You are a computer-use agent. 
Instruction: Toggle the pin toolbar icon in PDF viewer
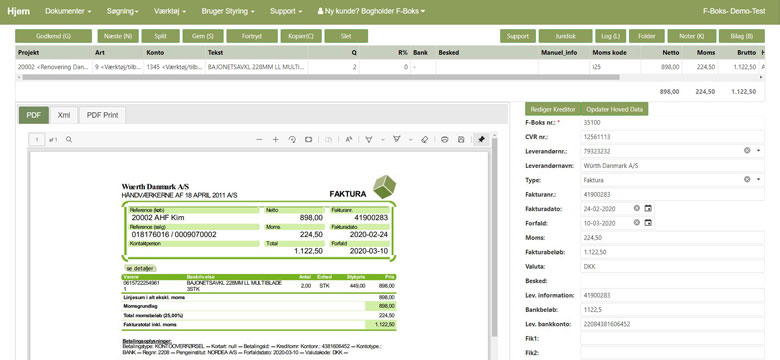click(481, 140)
